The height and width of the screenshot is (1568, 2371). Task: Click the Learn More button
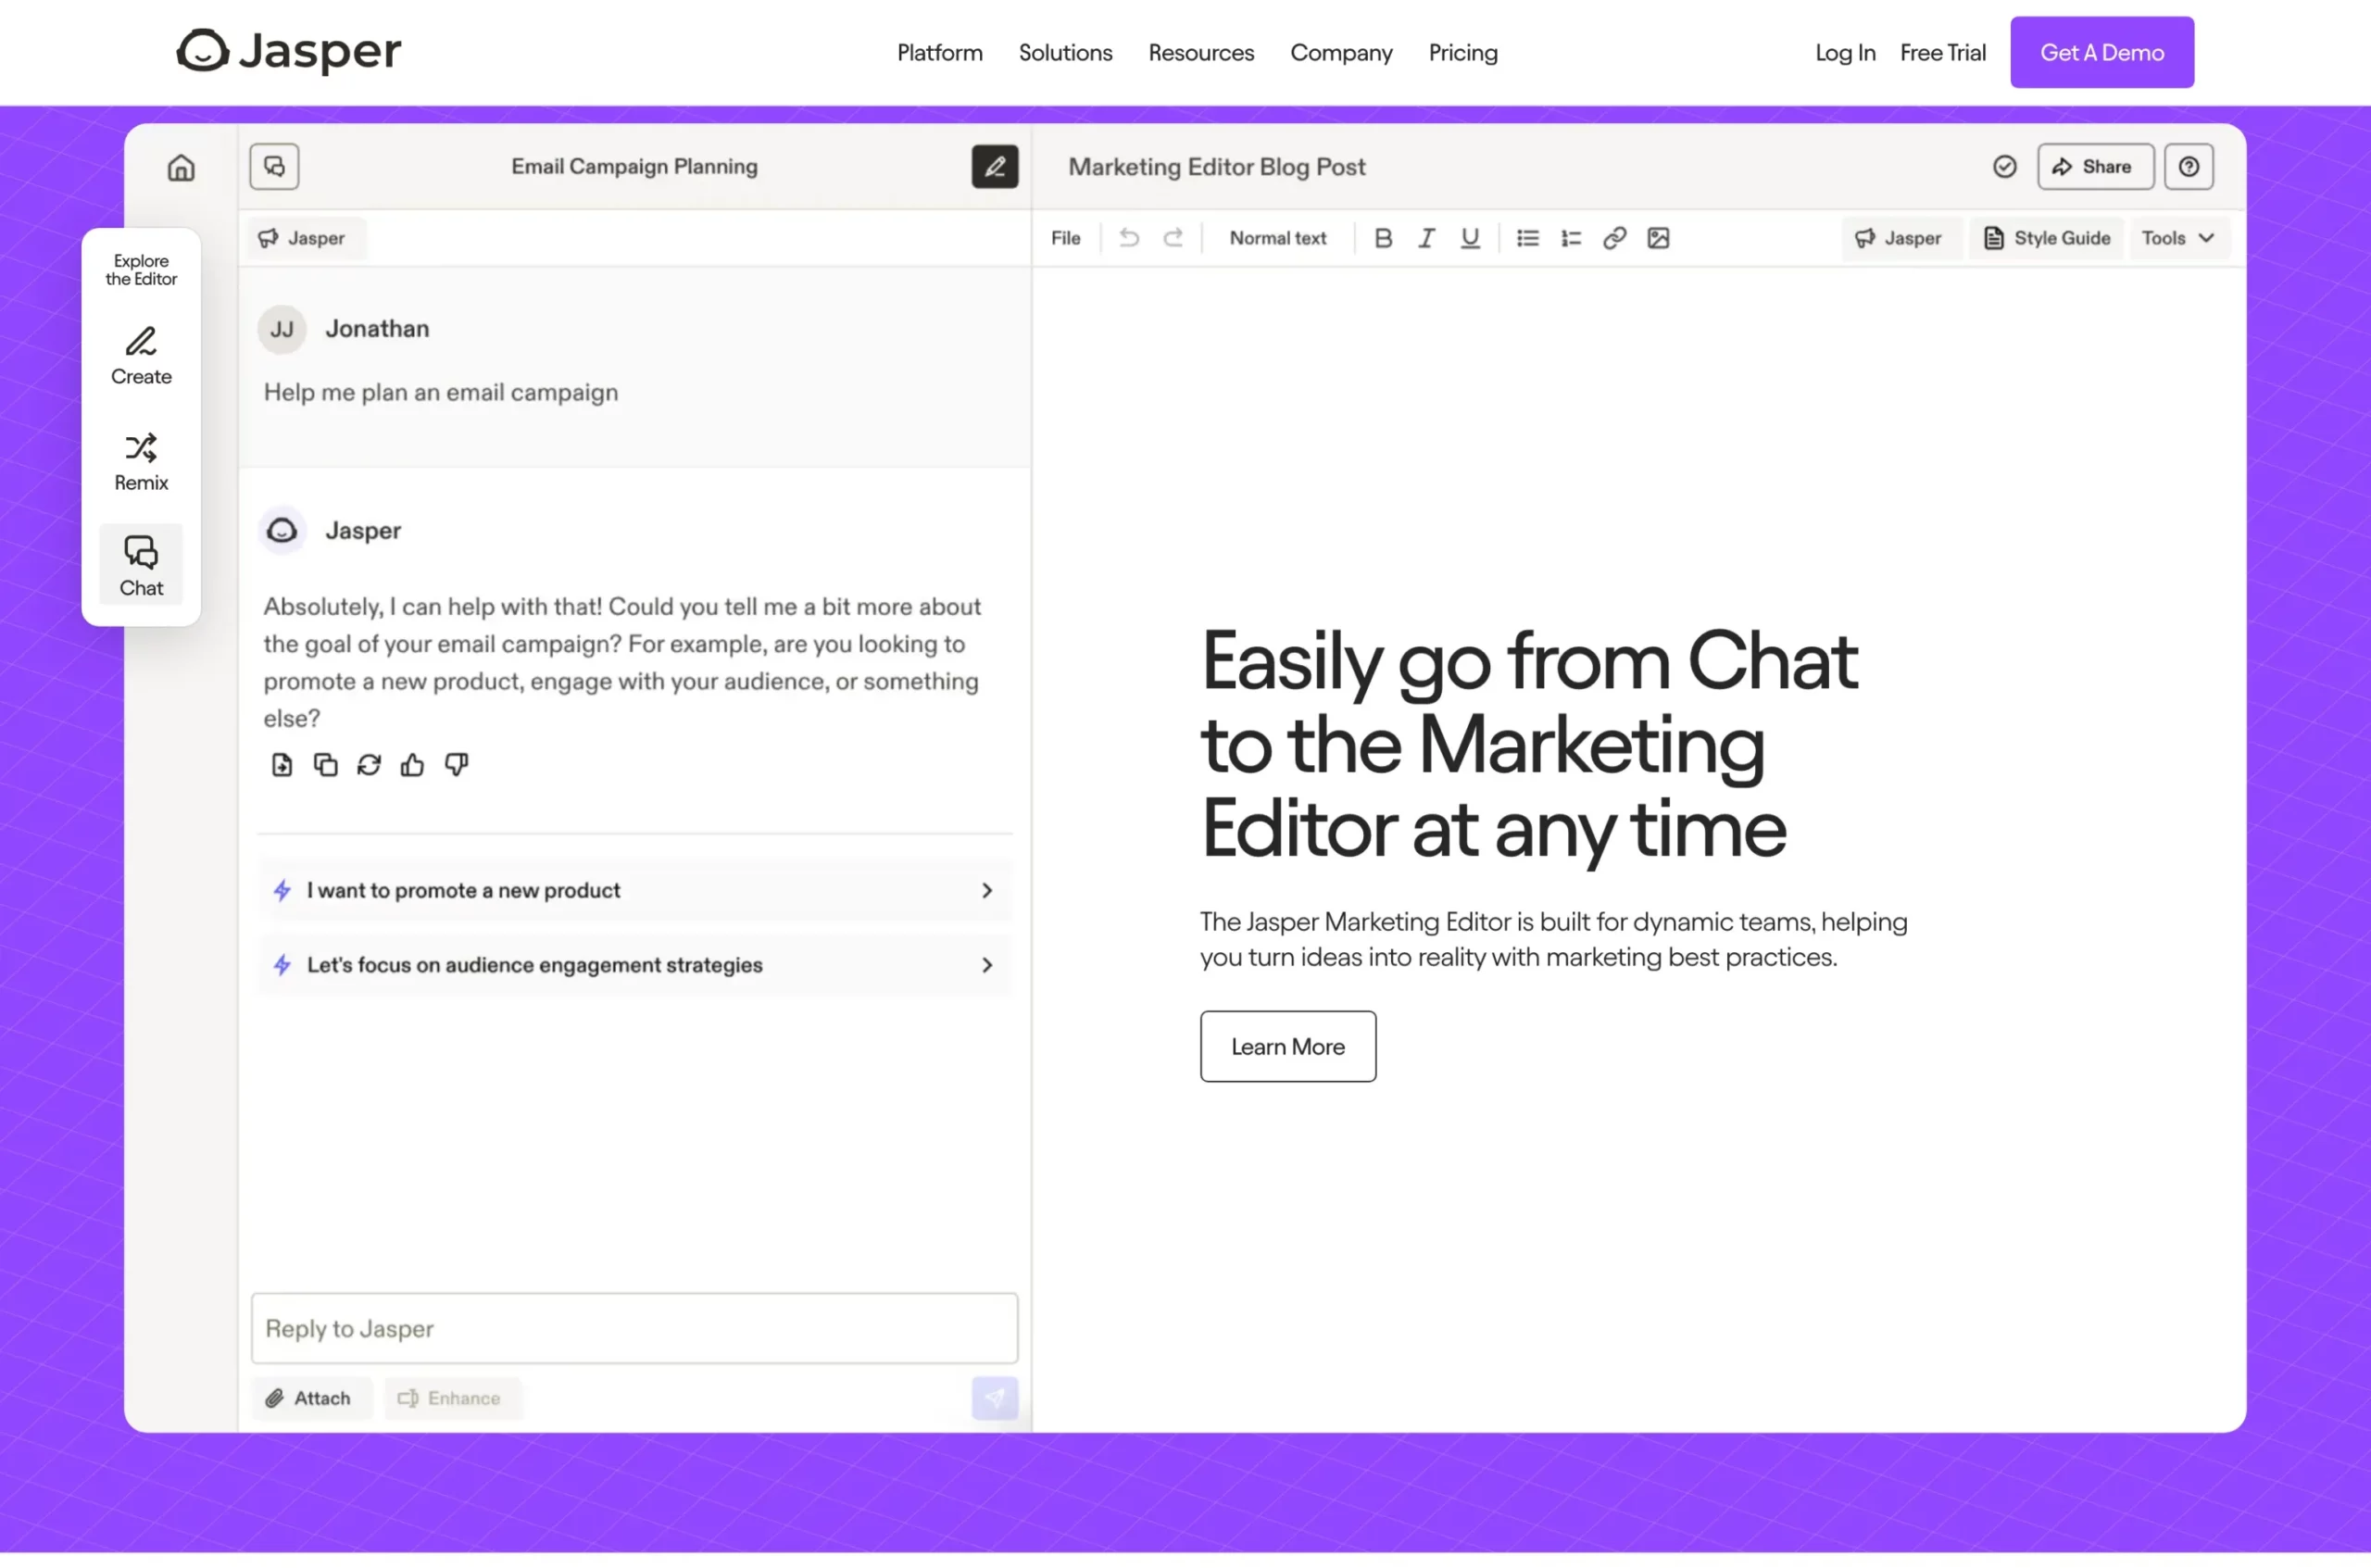point(1288,1045)
